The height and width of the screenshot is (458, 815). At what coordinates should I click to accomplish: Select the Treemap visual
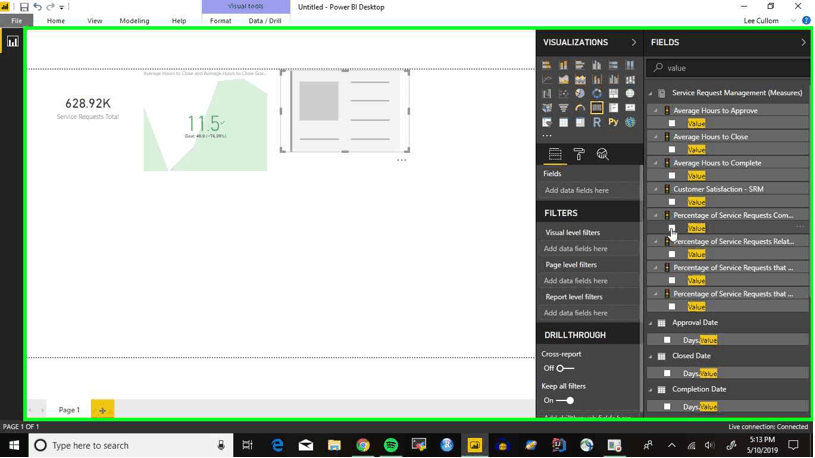613,94
